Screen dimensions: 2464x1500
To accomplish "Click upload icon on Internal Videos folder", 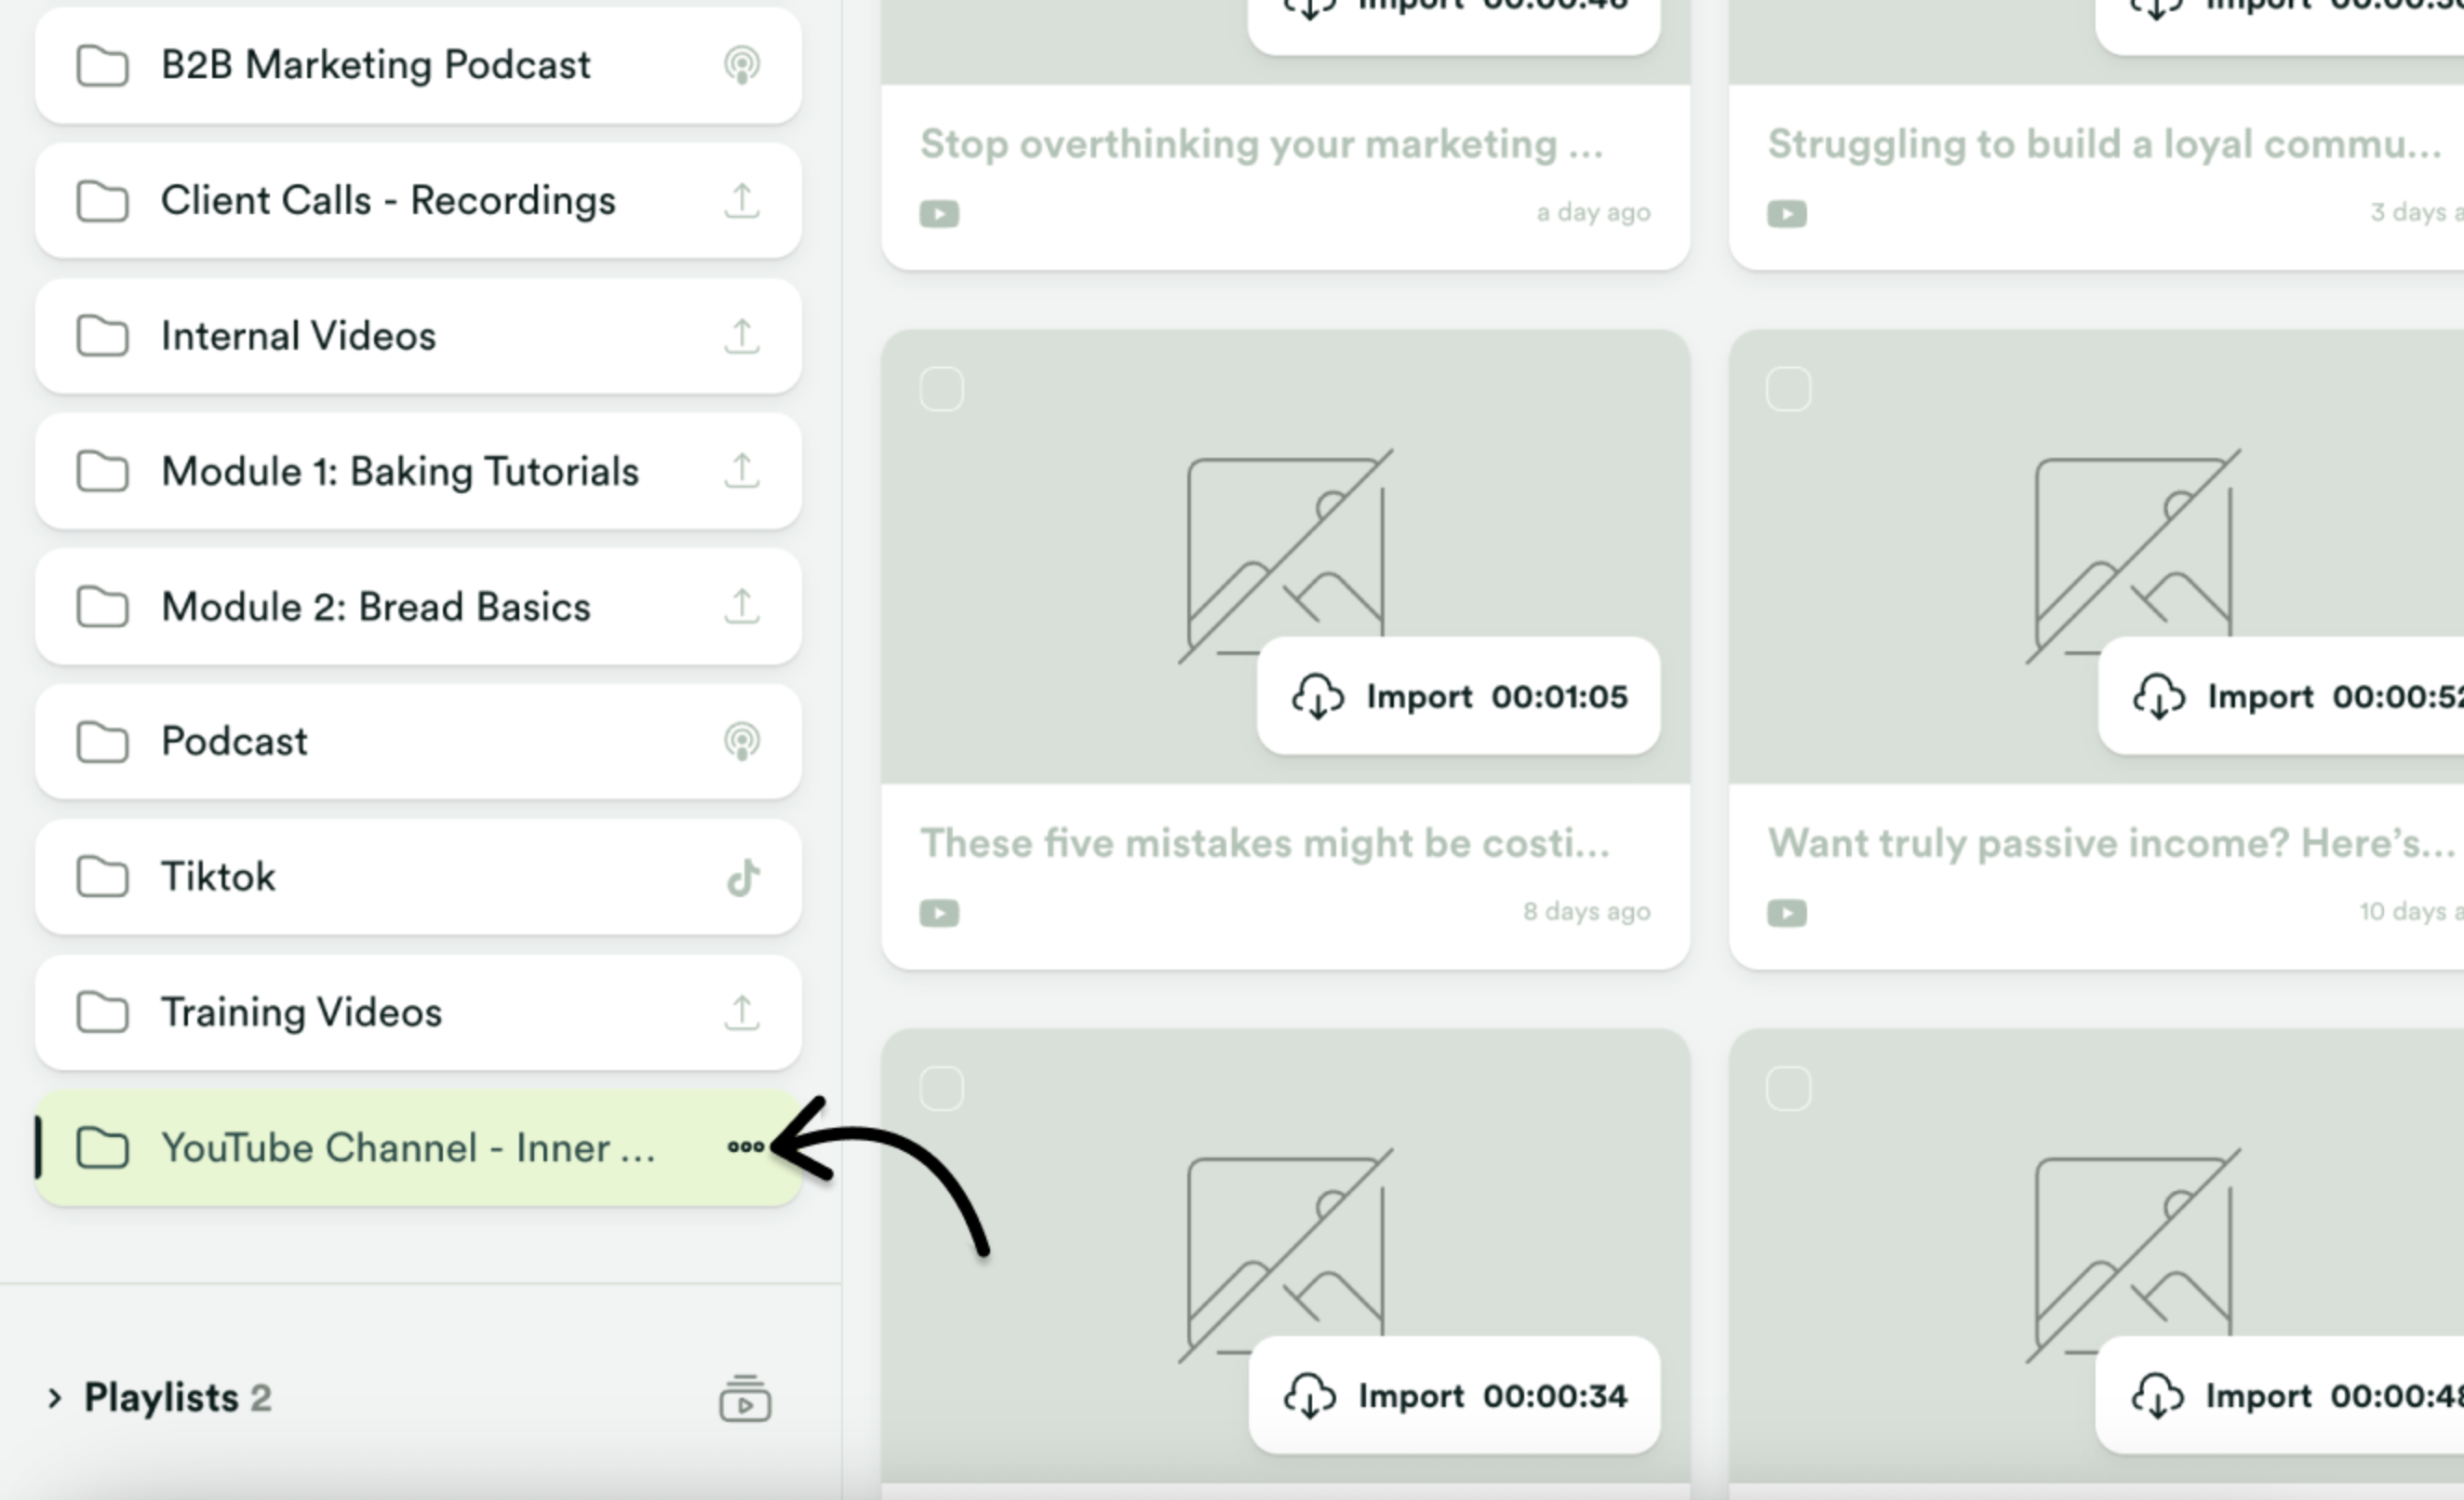I will (x=742, y=336).
